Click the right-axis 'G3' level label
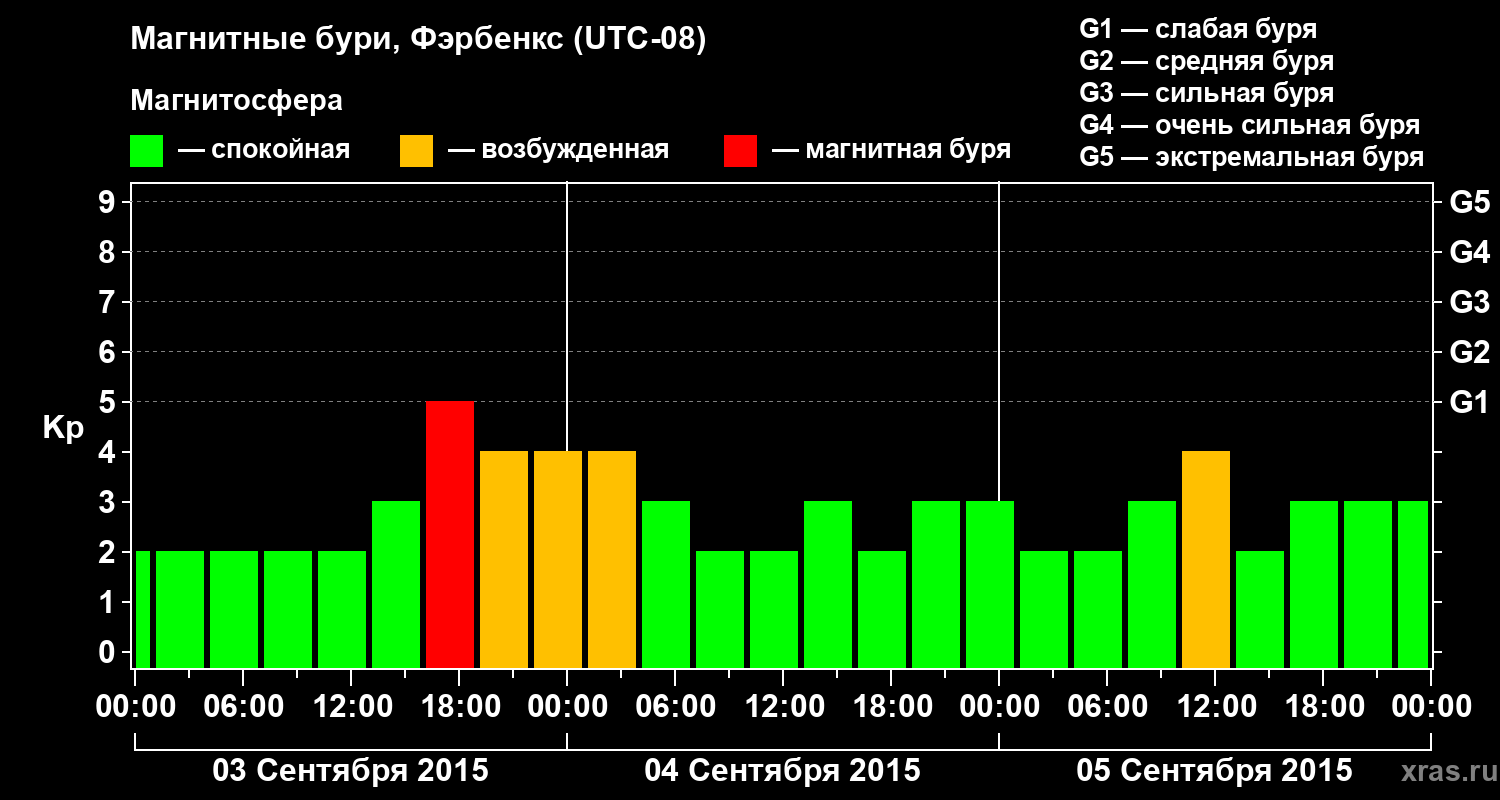Viewport: 1500px width, 800px height. click(1469, 302)
